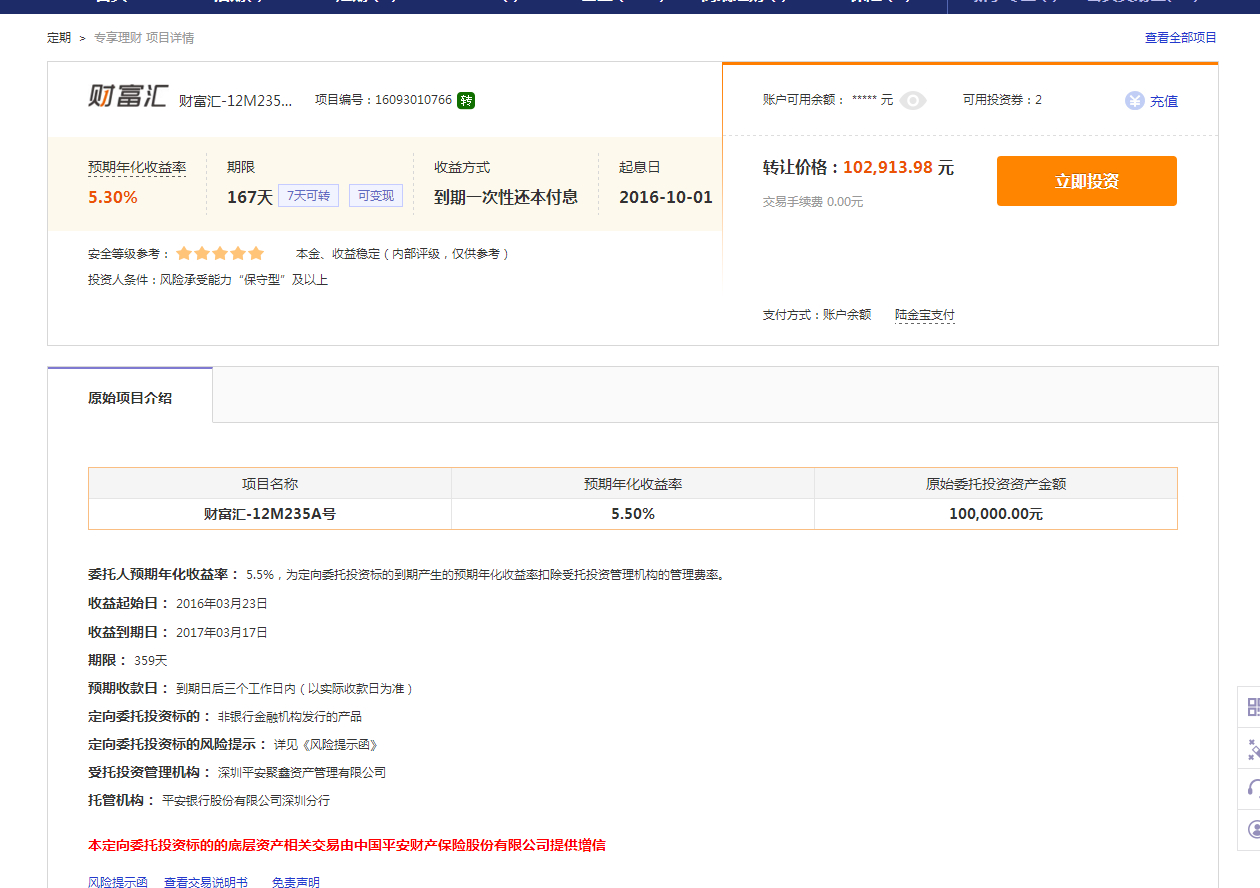
Task: Click the transfer price 102,913.98
Action: click(x=888, y=168)
